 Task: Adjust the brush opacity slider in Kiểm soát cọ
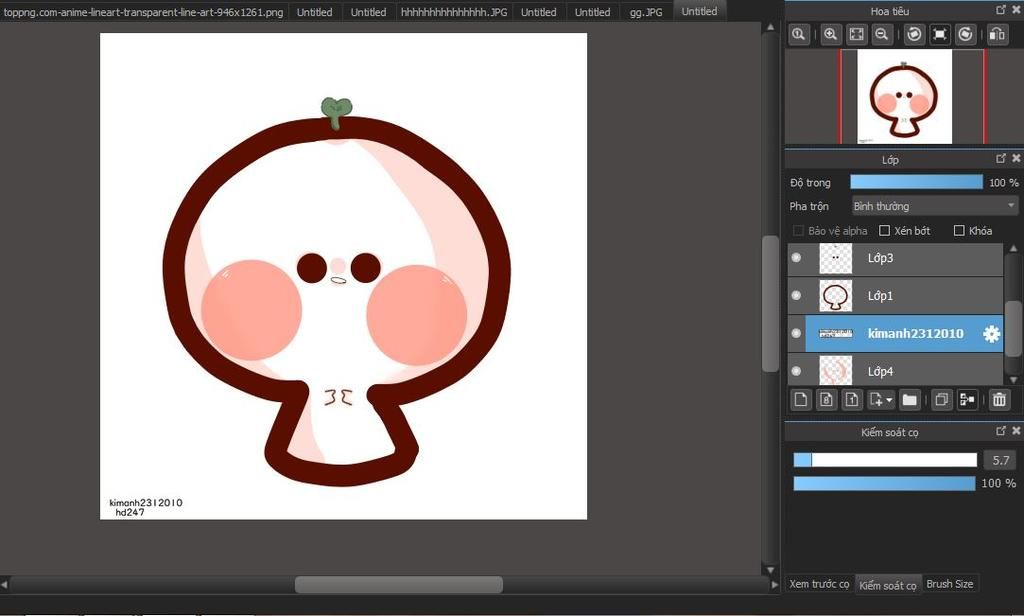(884, 483)
